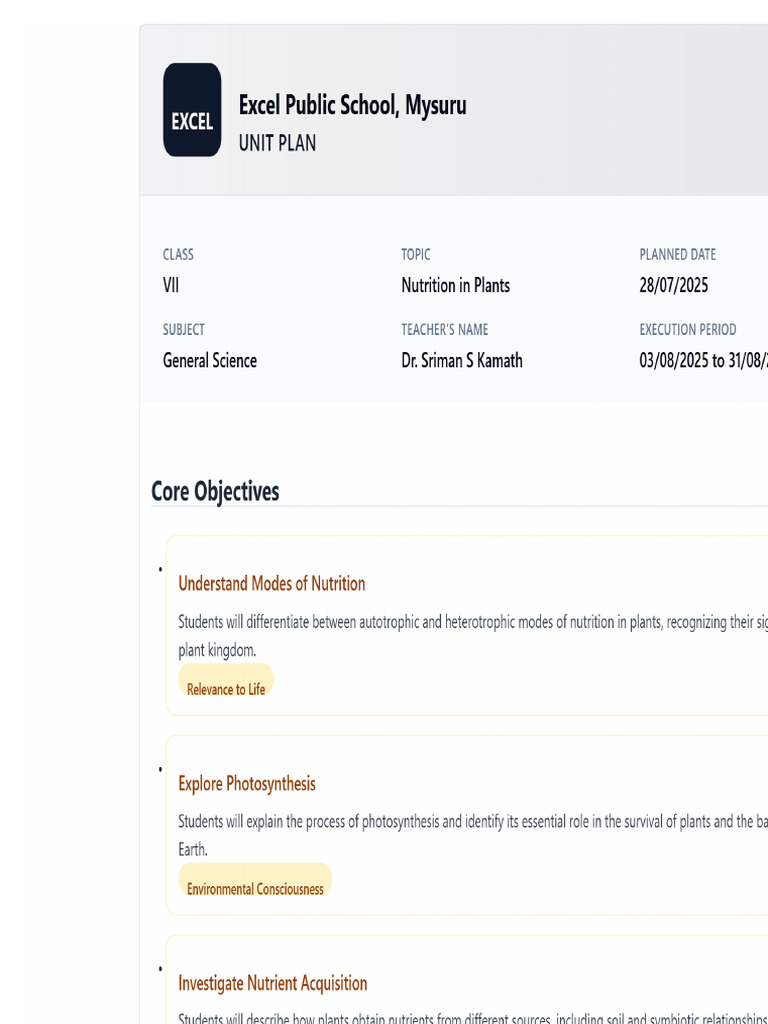Click the EXCEL school logo icon

pos(192,110)
